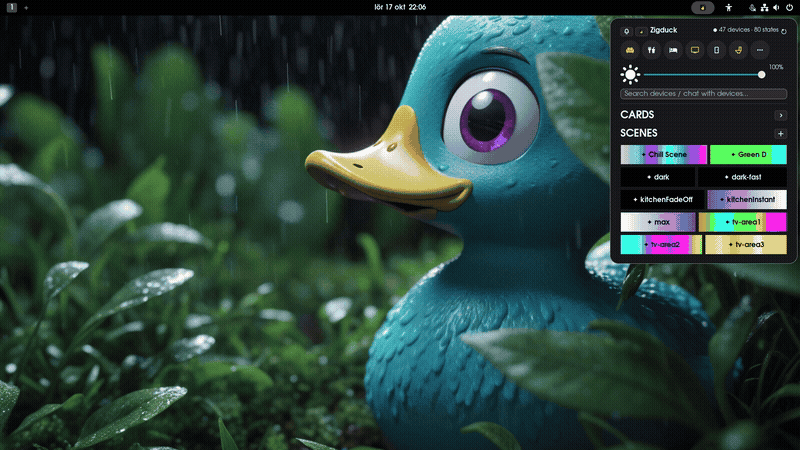Click the wired network tray icon
800x450 pixels.
coord(764,8)
